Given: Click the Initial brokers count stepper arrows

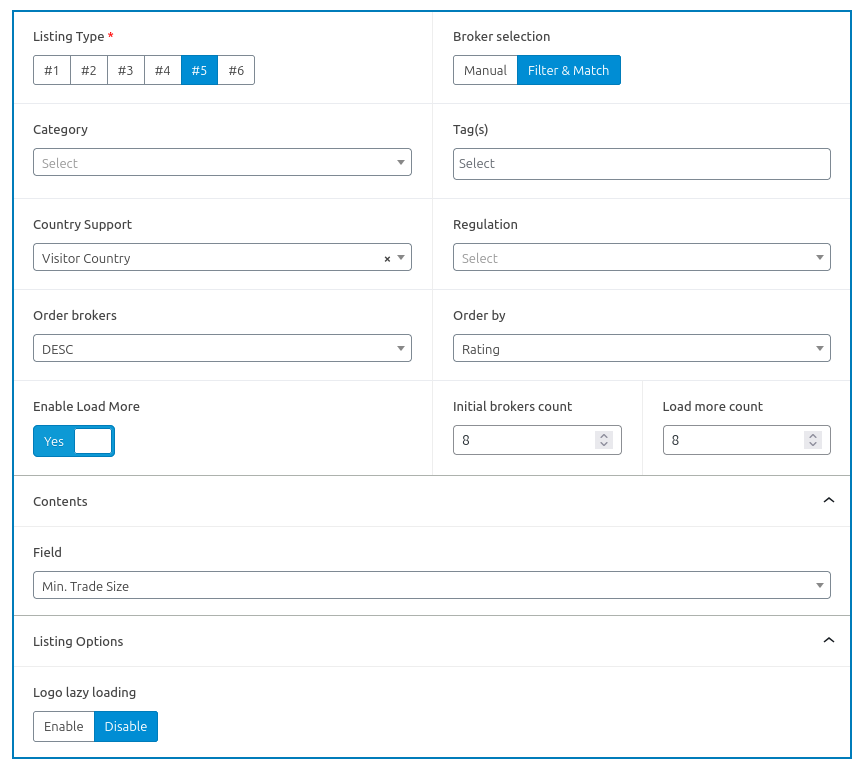Looking at the screenshot, I should [x=603, y=440].
